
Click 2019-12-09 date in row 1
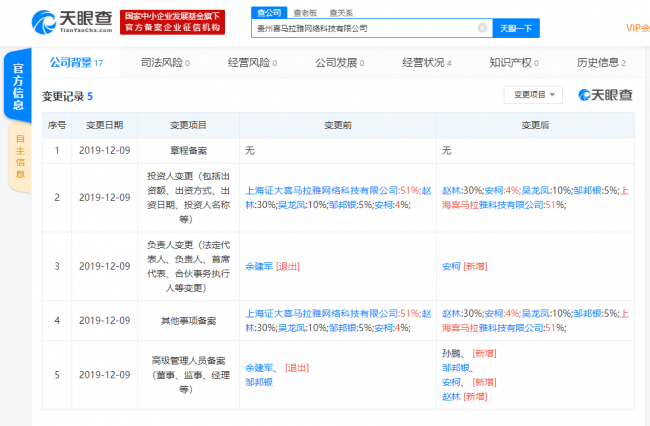point(104,151)
